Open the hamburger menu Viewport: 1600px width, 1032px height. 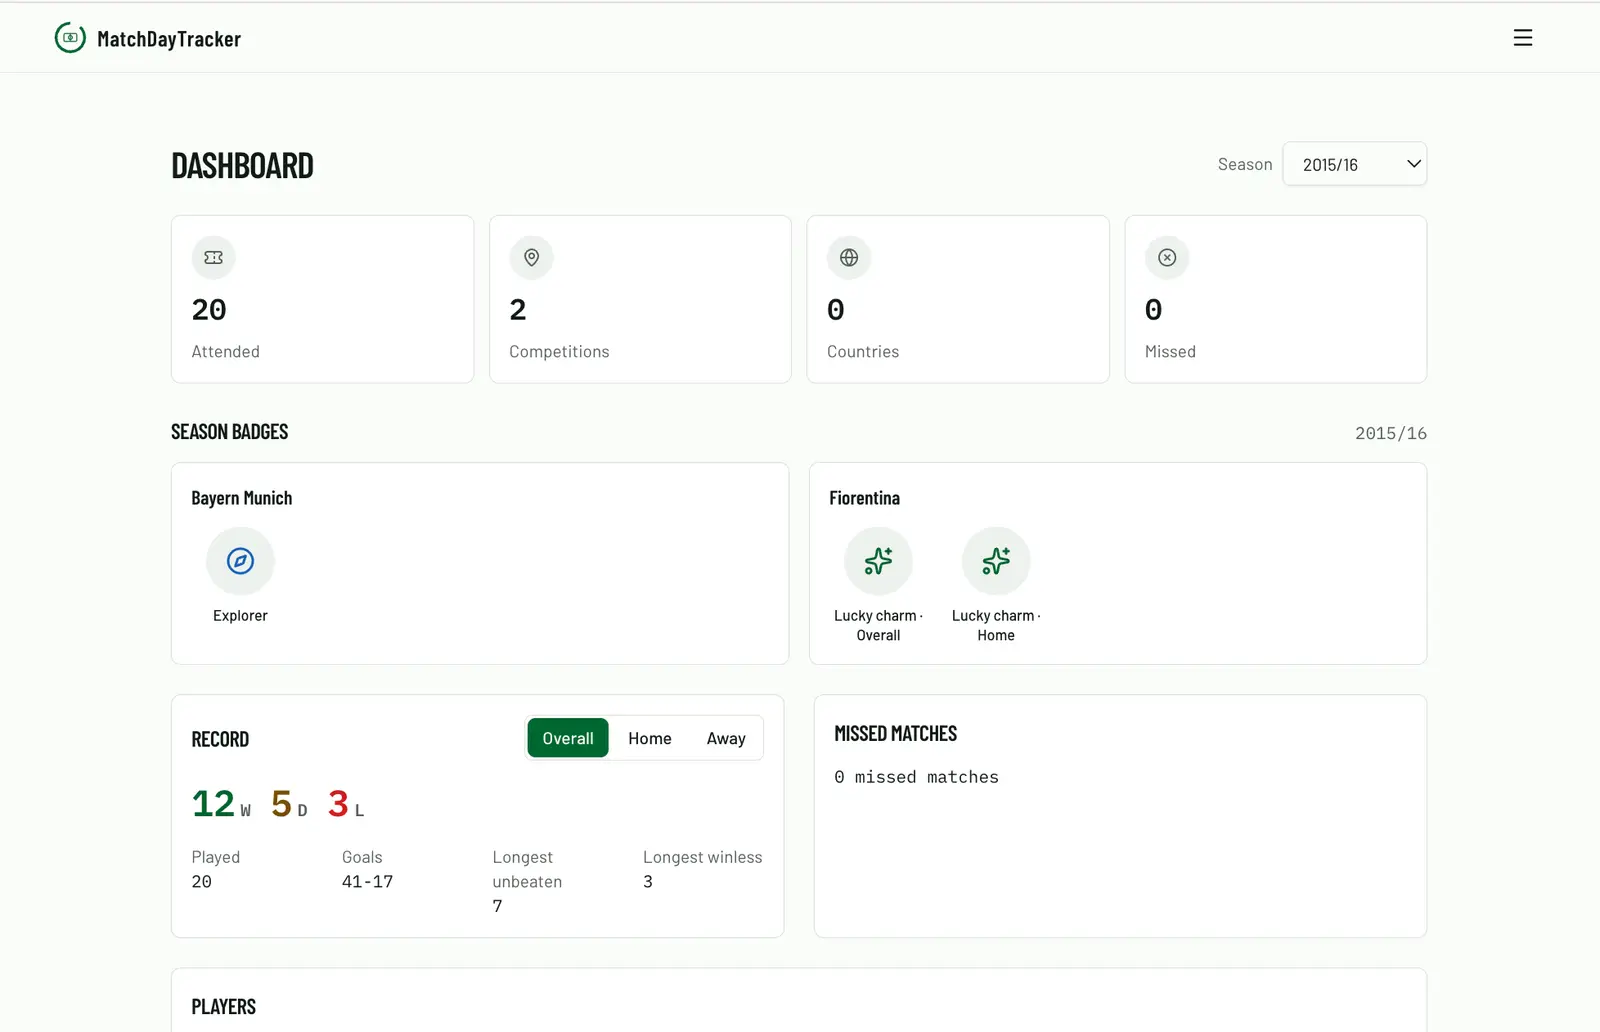tap(1522, 38)
